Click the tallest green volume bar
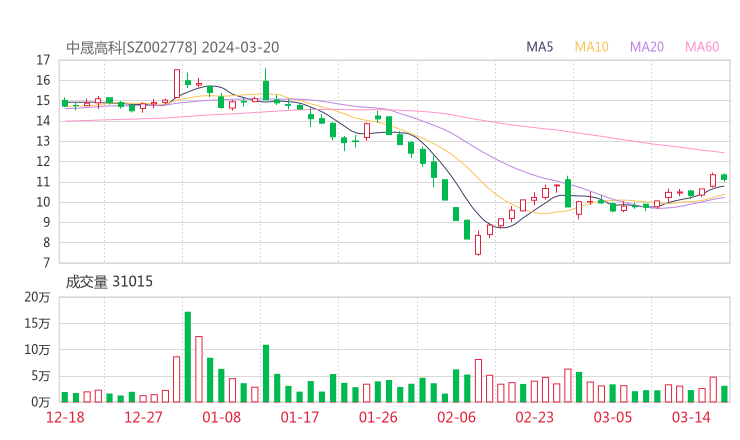The height and width of the screenshot is (440, 740). [x=188, y=357]
